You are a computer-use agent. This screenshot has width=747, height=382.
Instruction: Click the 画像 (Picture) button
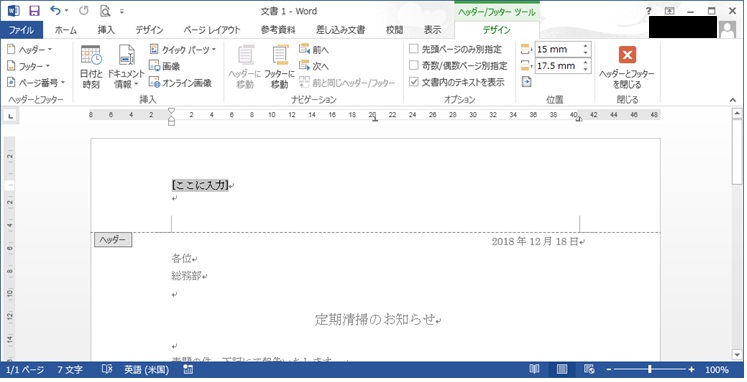(x=165, y=66)
